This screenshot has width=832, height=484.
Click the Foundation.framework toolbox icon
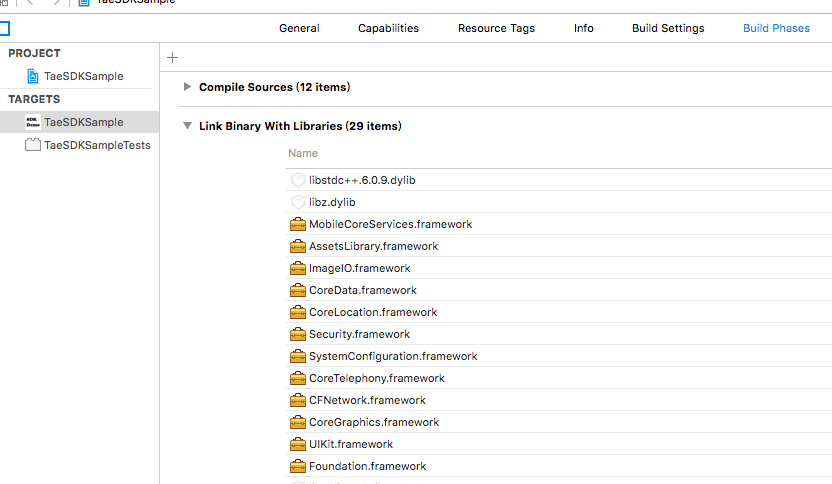coord(298,466)
